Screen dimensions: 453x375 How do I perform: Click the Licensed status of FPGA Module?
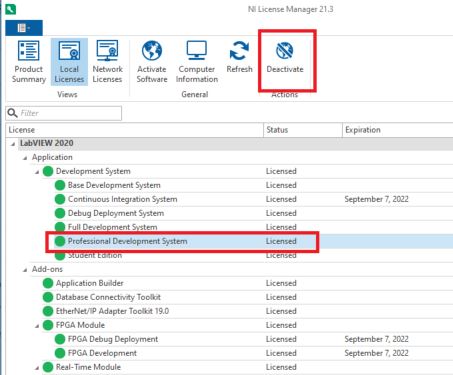(281, 325)
